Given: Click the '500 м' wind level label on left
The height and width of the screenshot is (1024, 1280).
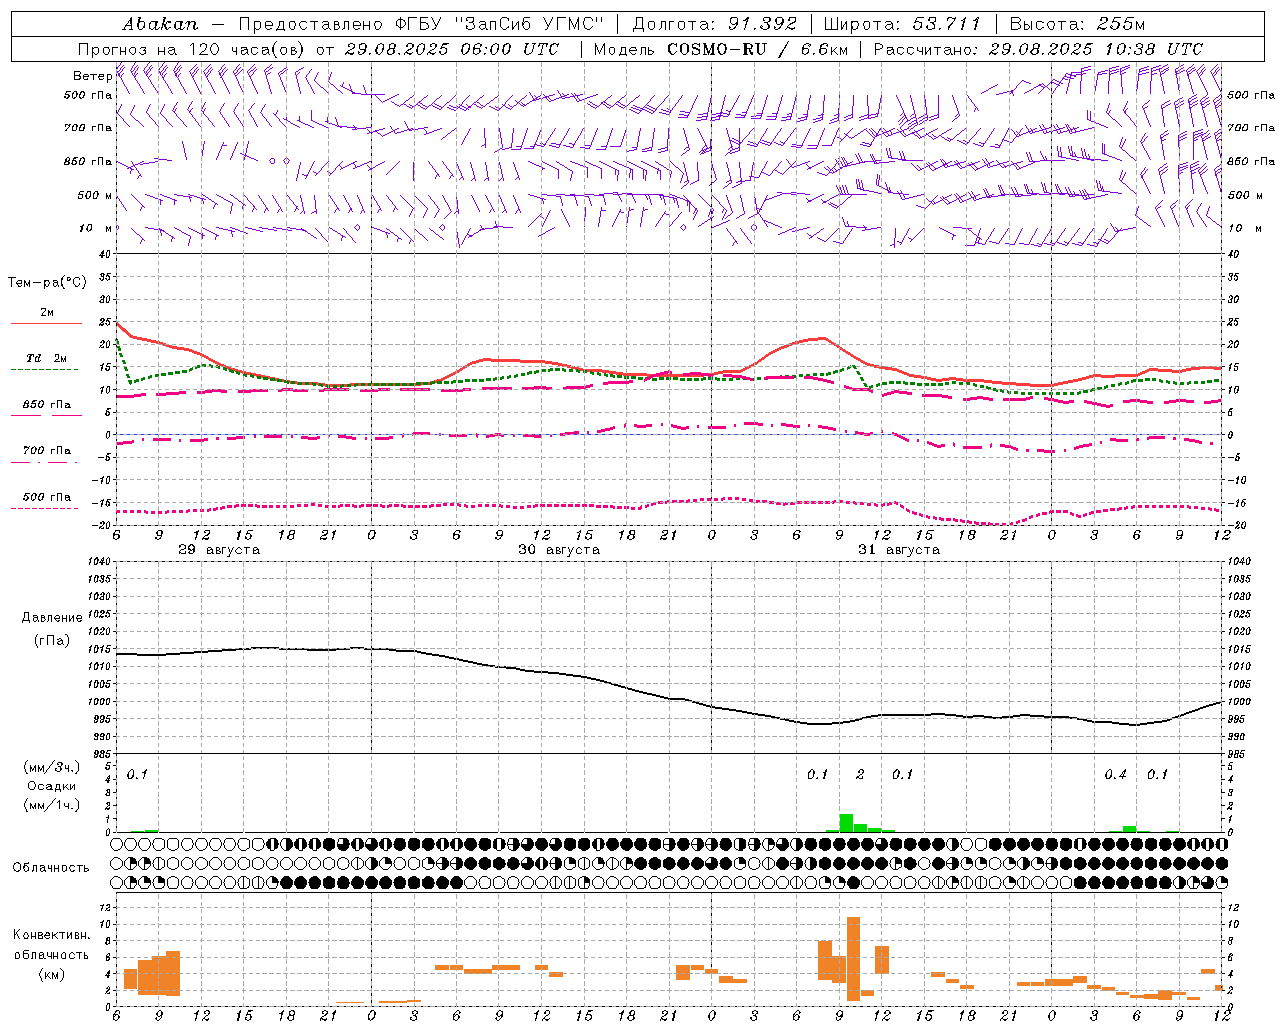Looking at the screenshot, I should point(96,195).
